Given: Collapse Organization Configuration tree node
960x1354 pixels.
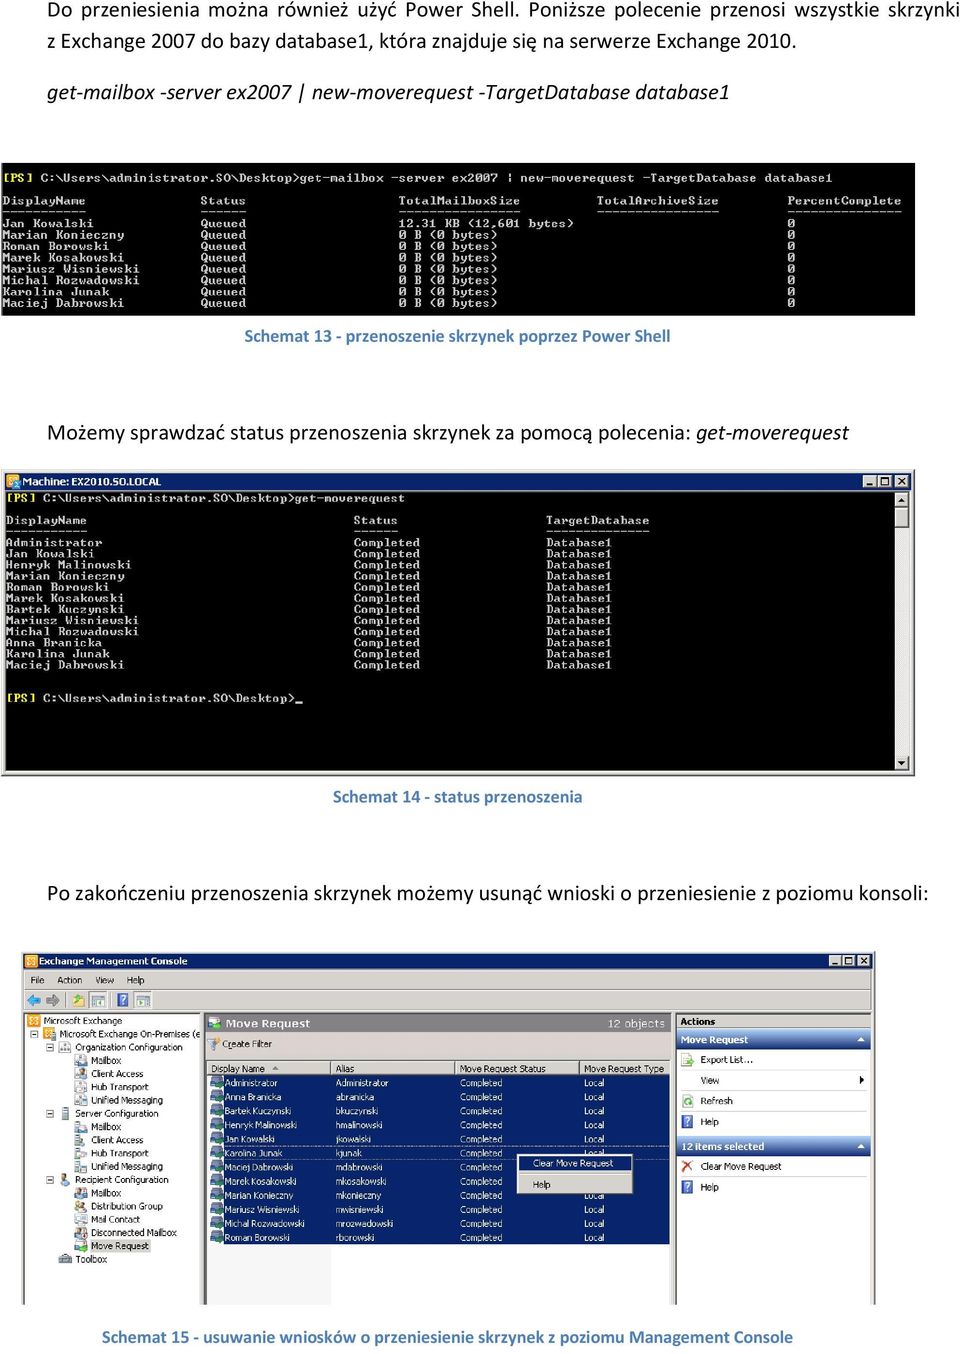Looking at the screenshot, I should (x=50, y=1047).
